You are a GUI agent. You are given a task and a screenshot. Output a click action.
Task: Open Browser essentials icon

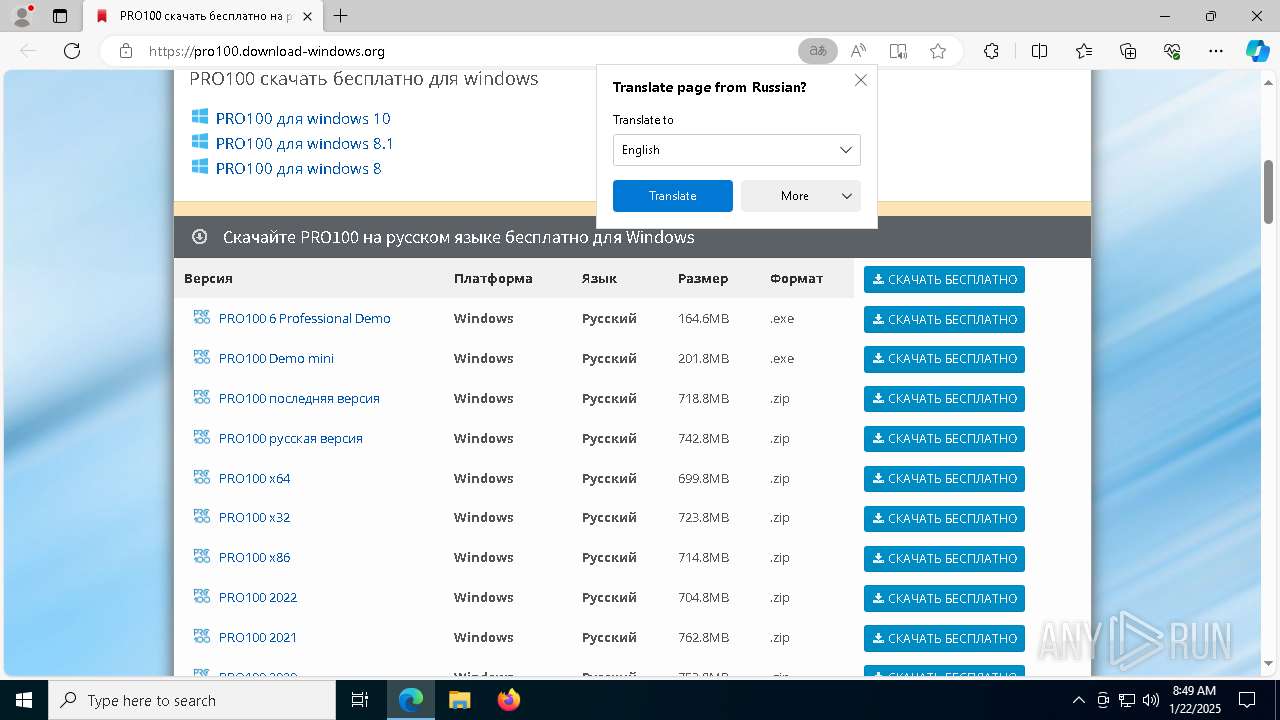pyautogui.click(x=1172, y=51)
